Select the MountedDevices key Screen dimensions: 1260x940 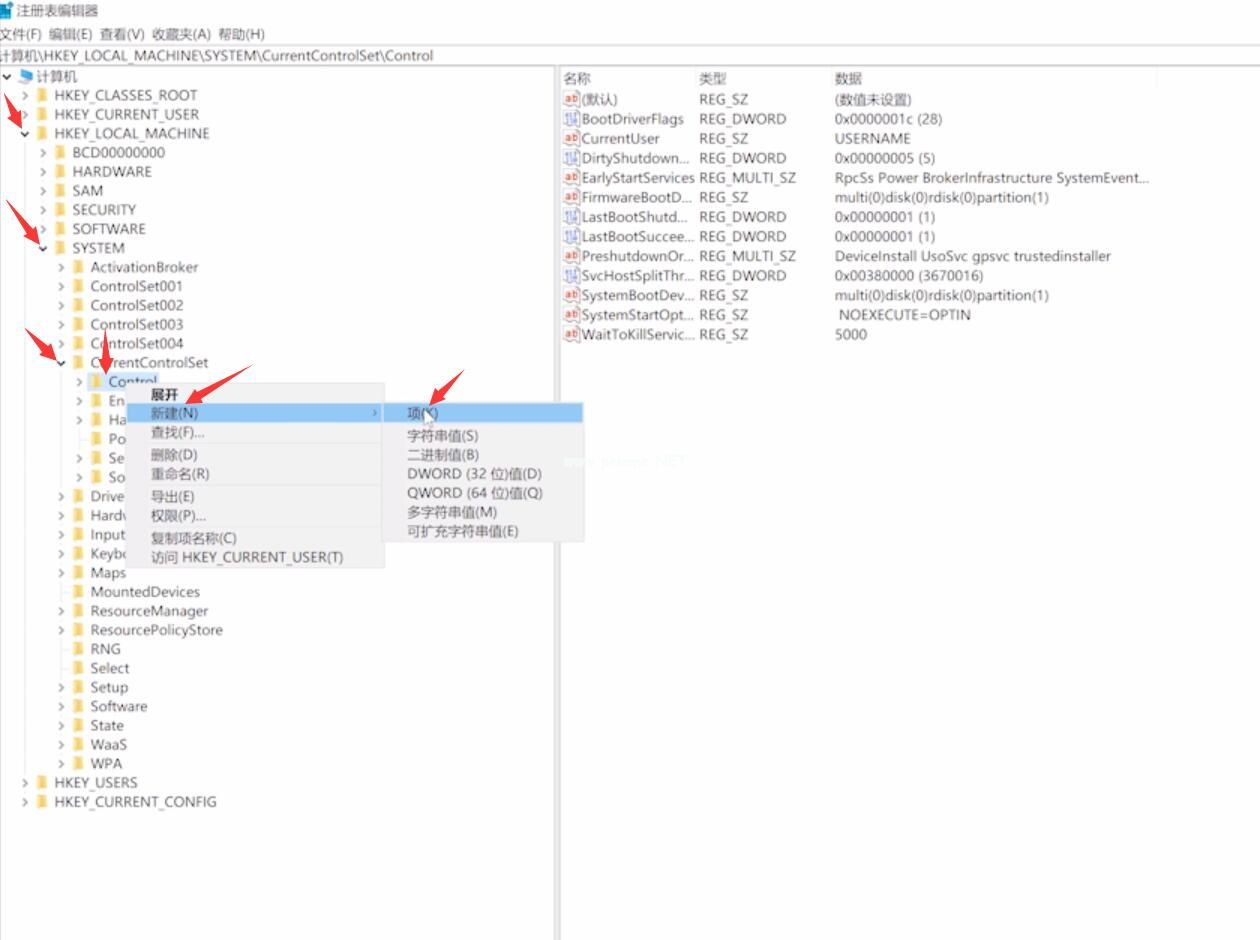[x=145, y=592]
